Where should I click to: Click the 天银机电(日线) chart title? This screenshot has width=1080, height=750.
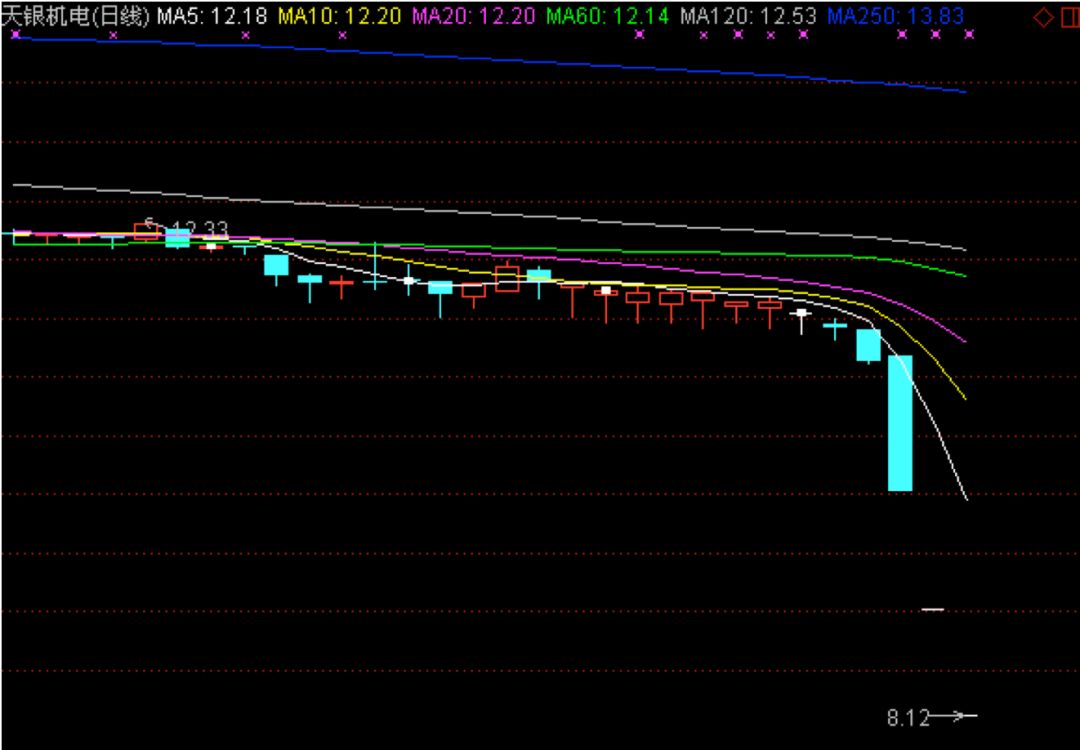(x=76, y=16)
